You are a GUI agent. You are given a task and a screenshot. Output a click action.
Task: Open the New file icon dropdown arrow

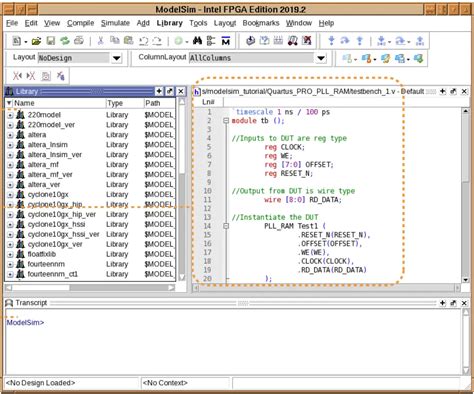click(x=26, y=42)
